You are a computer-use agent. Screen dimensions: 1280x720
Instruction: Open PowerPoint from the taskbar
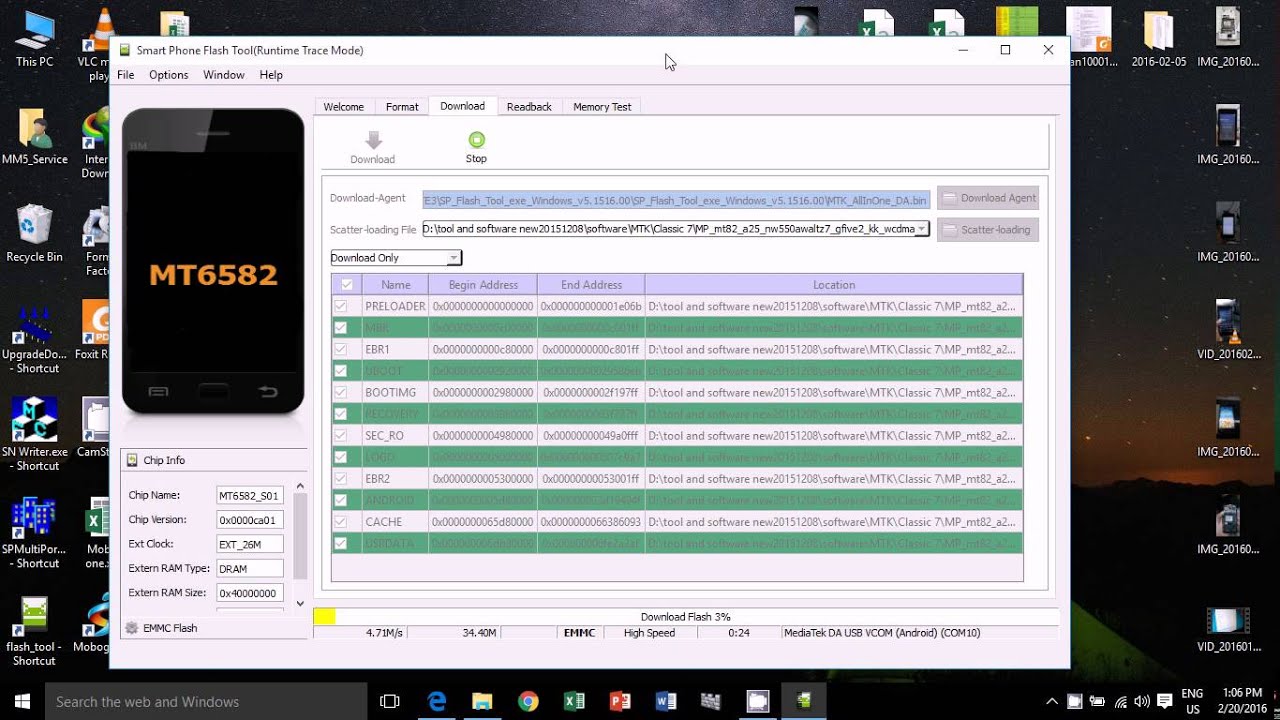tap(620, 702)
